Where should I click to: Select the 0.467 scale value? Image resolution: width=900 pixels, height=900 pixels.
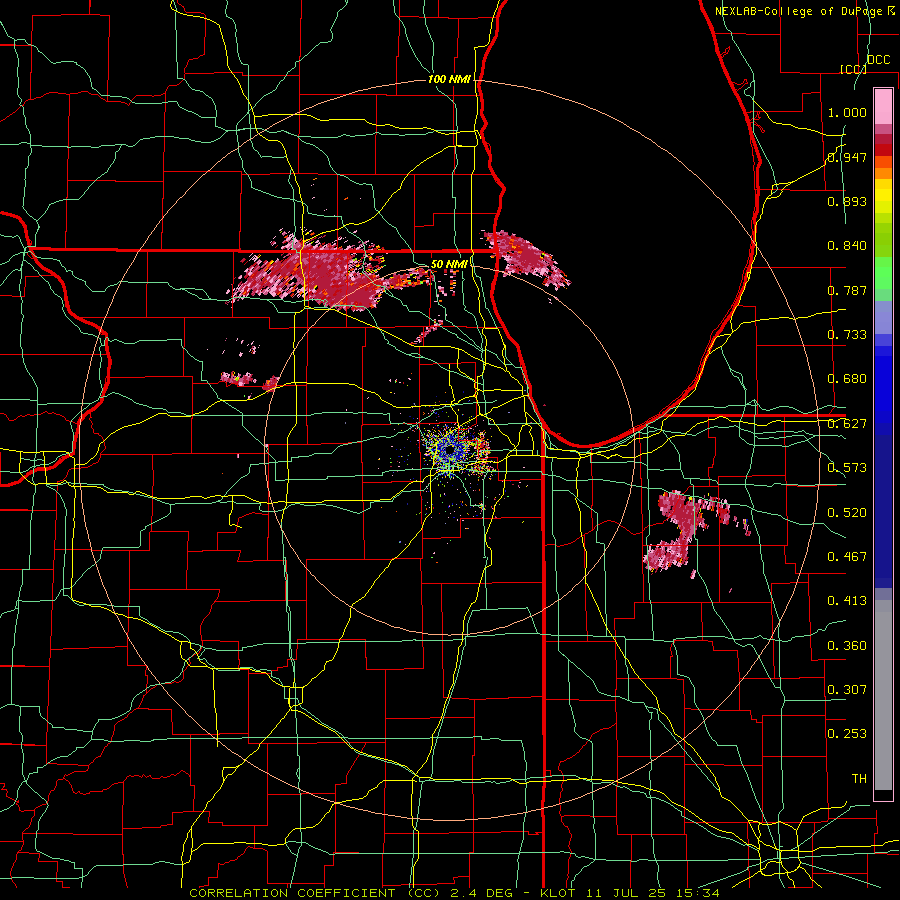(x=847, y=556)
